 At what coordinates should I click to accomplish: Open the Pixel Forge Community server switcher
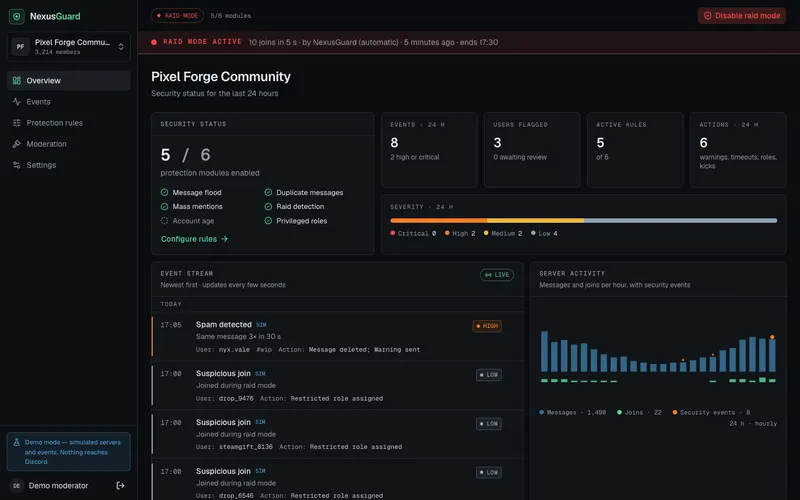coord(68,46)
